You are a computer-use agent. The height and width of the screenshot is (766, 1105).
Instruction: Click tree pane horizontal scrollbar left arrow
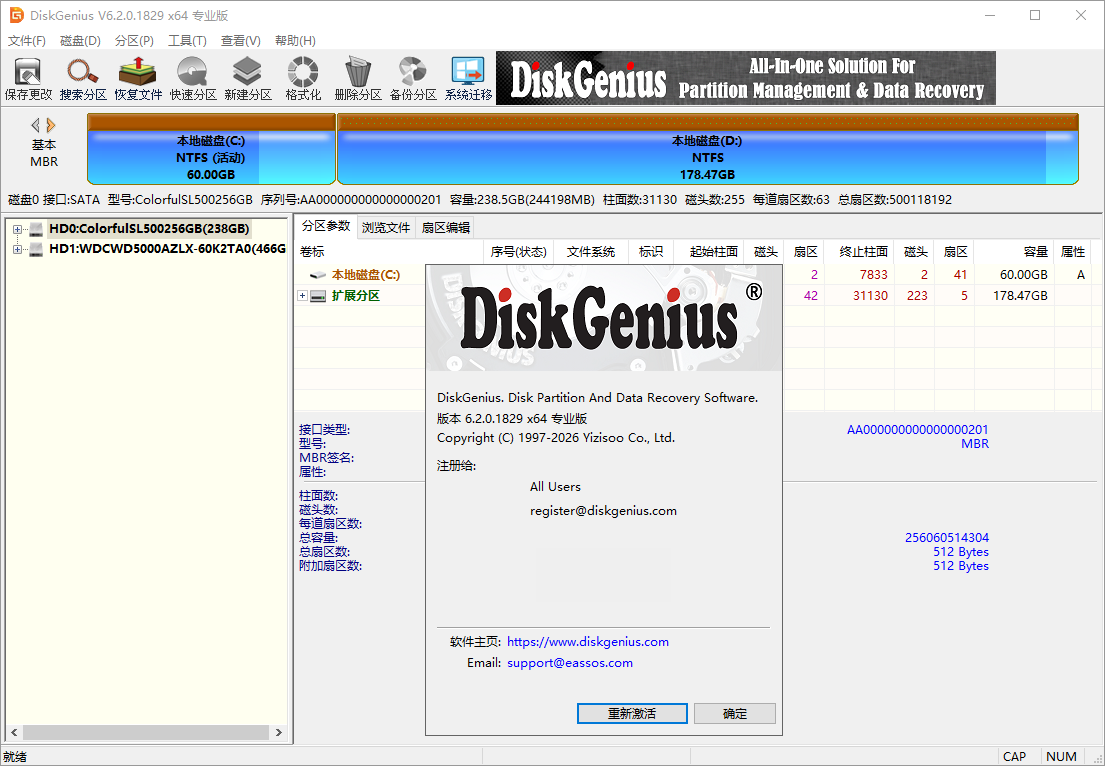click(14, 732)
